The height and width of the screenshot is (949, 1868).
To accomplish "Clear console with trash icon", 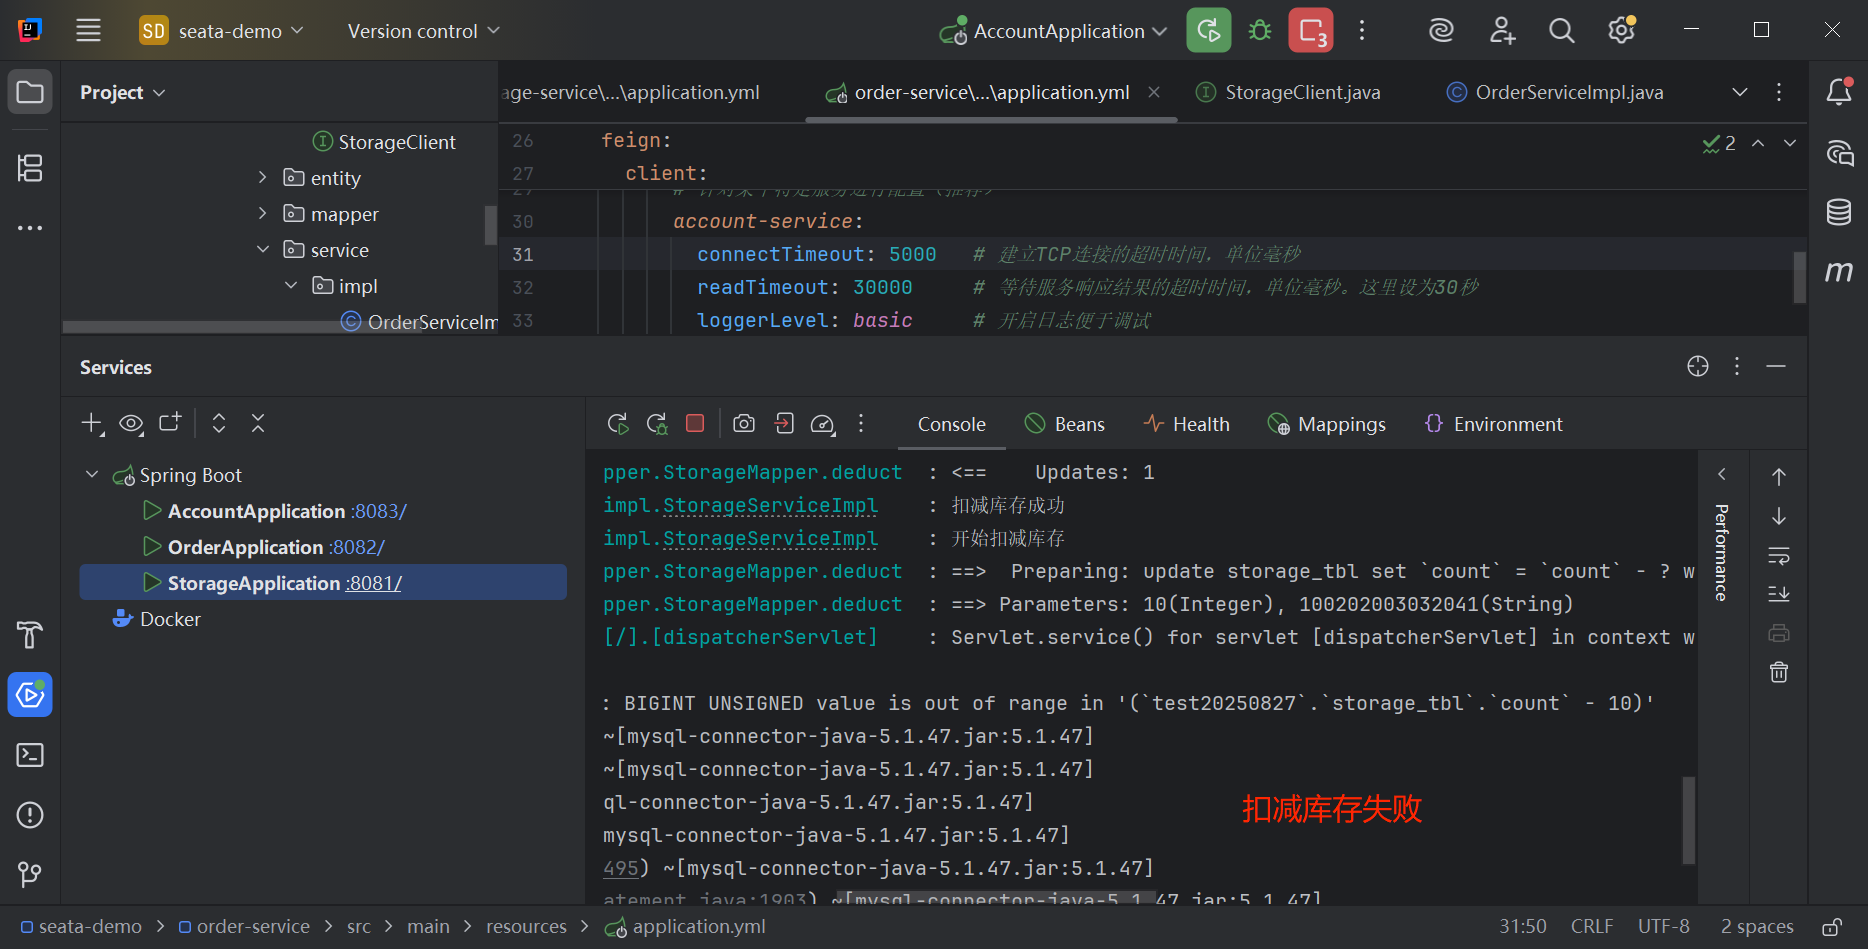I will [x=1779, y=672].
